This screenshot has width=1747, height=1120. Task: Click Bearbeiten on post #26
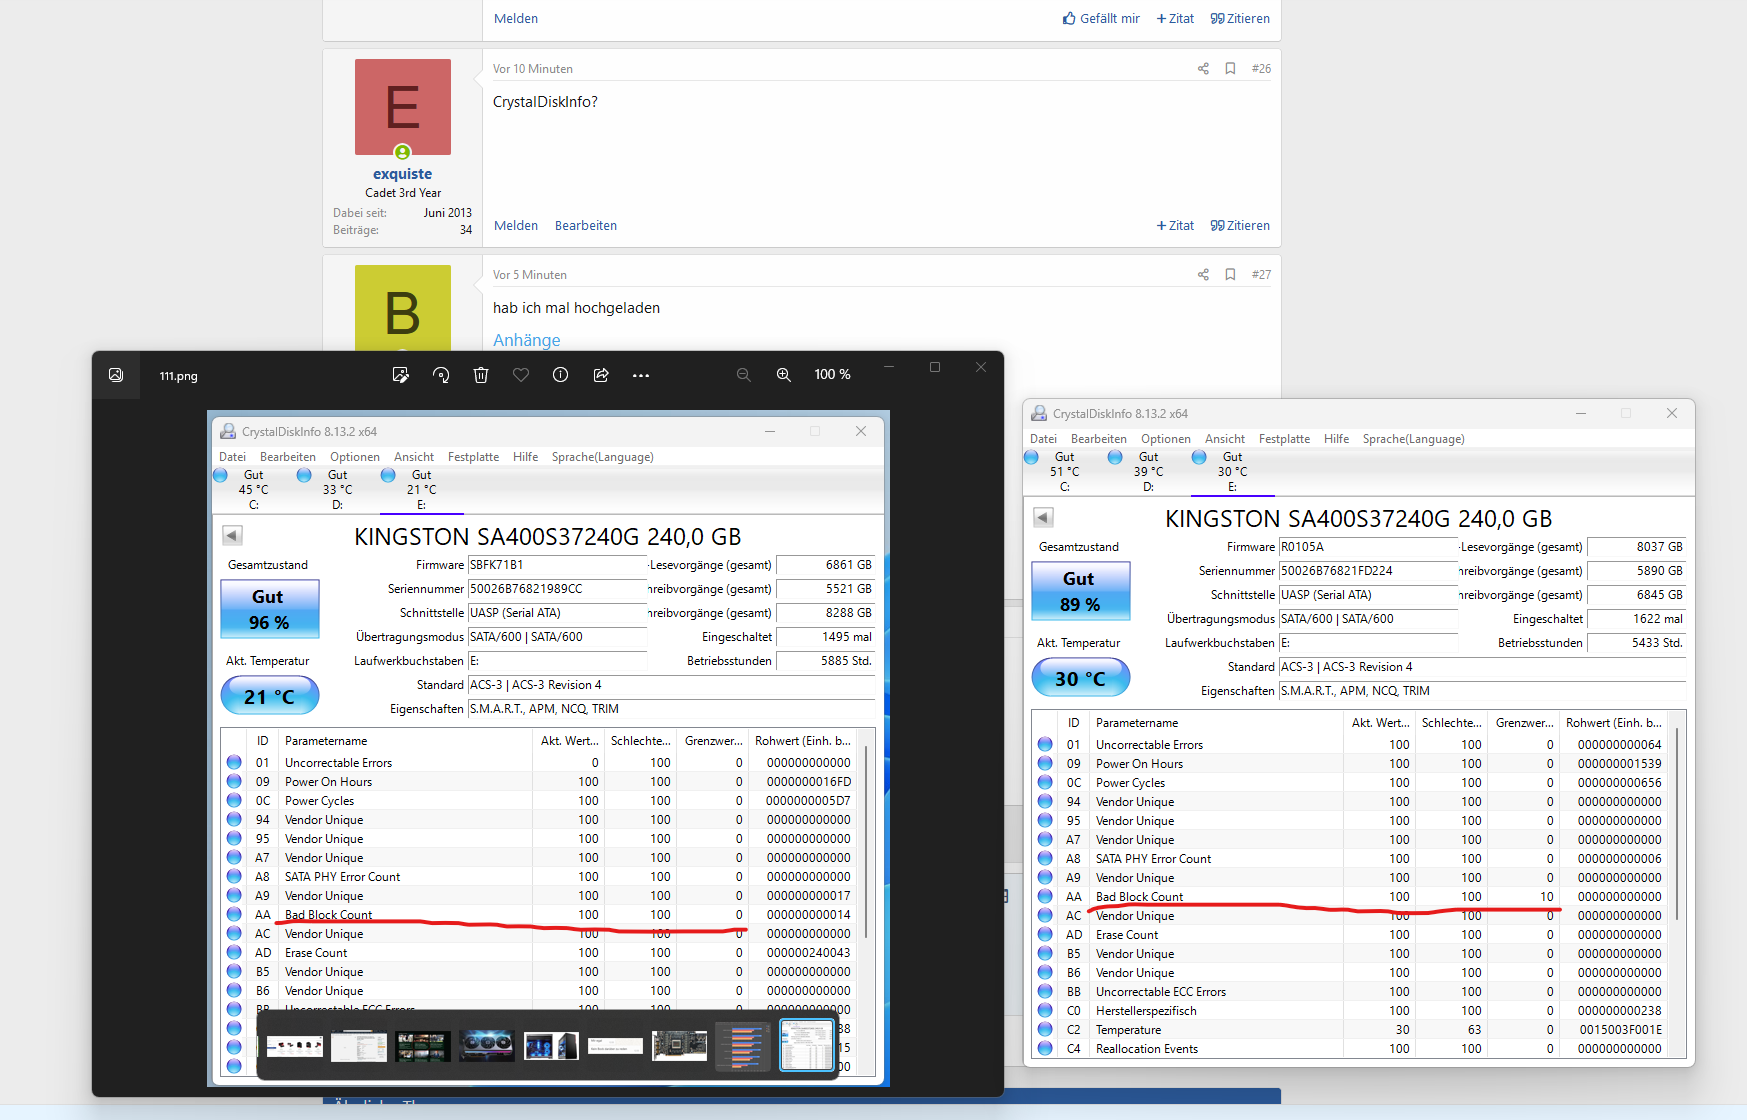click(586, 226)
